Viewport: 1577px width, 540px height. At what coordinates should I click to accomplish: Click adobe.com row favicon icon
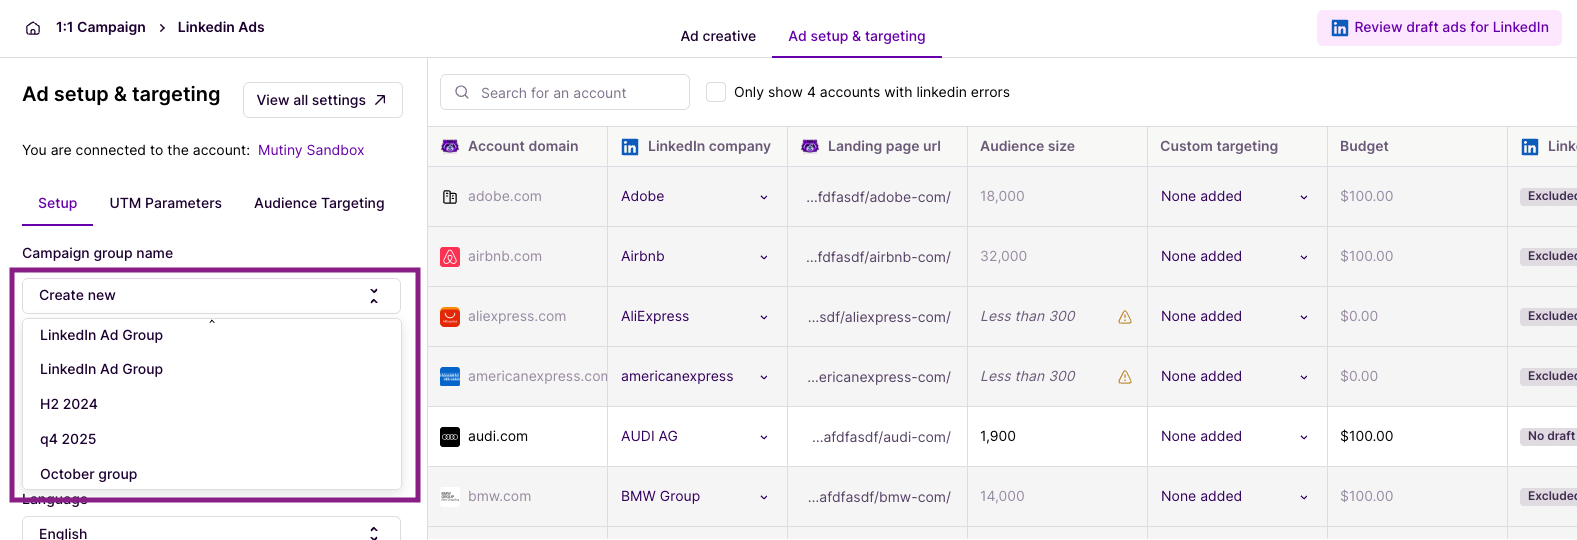pos(450,197)
